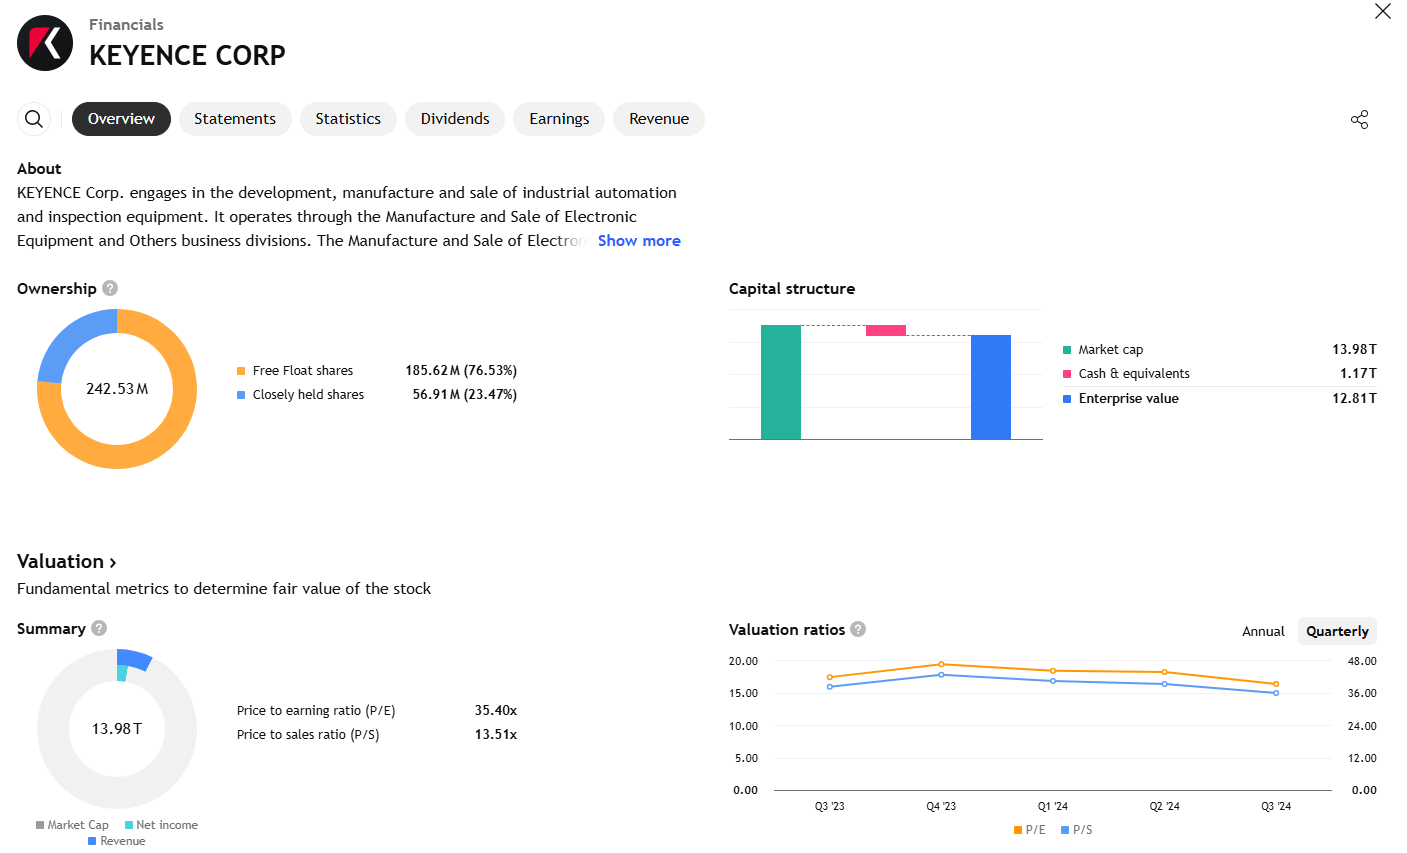Toggle the P/S series in chart legend
This screenshot has width=1407, height=853.
click(1077, 830)
